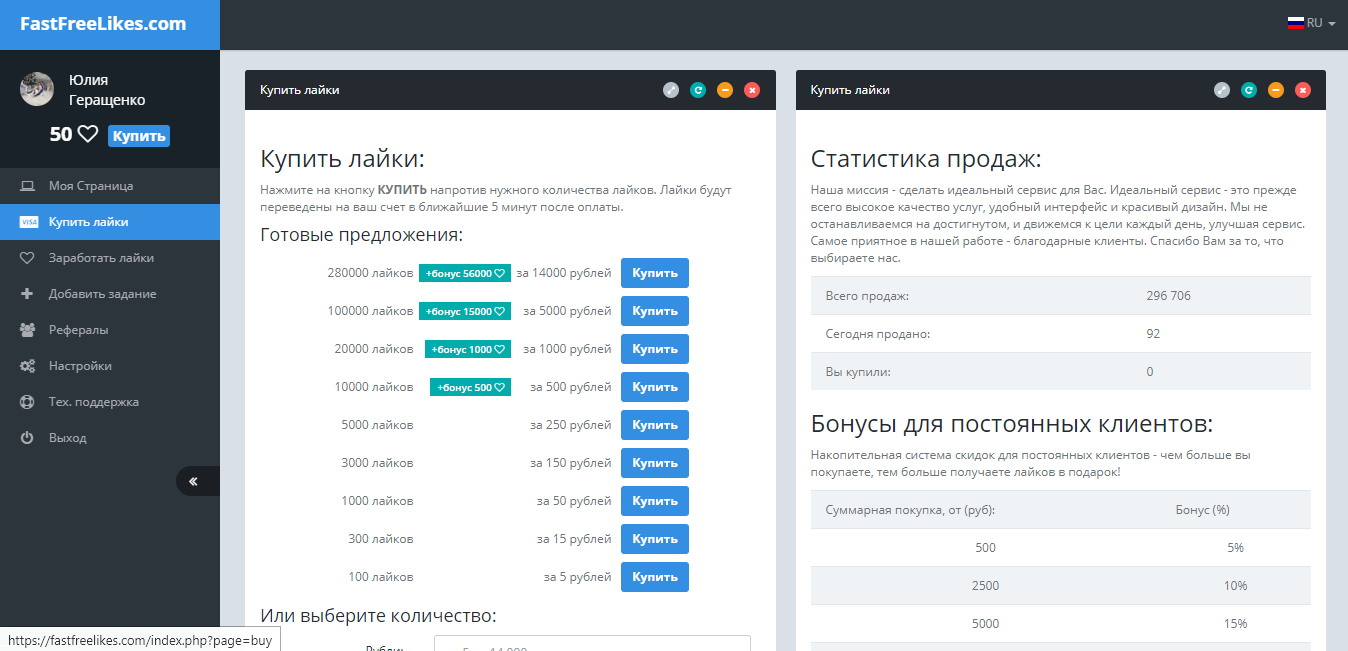Click the plus icon beside Добавить задание

(30, 293)
